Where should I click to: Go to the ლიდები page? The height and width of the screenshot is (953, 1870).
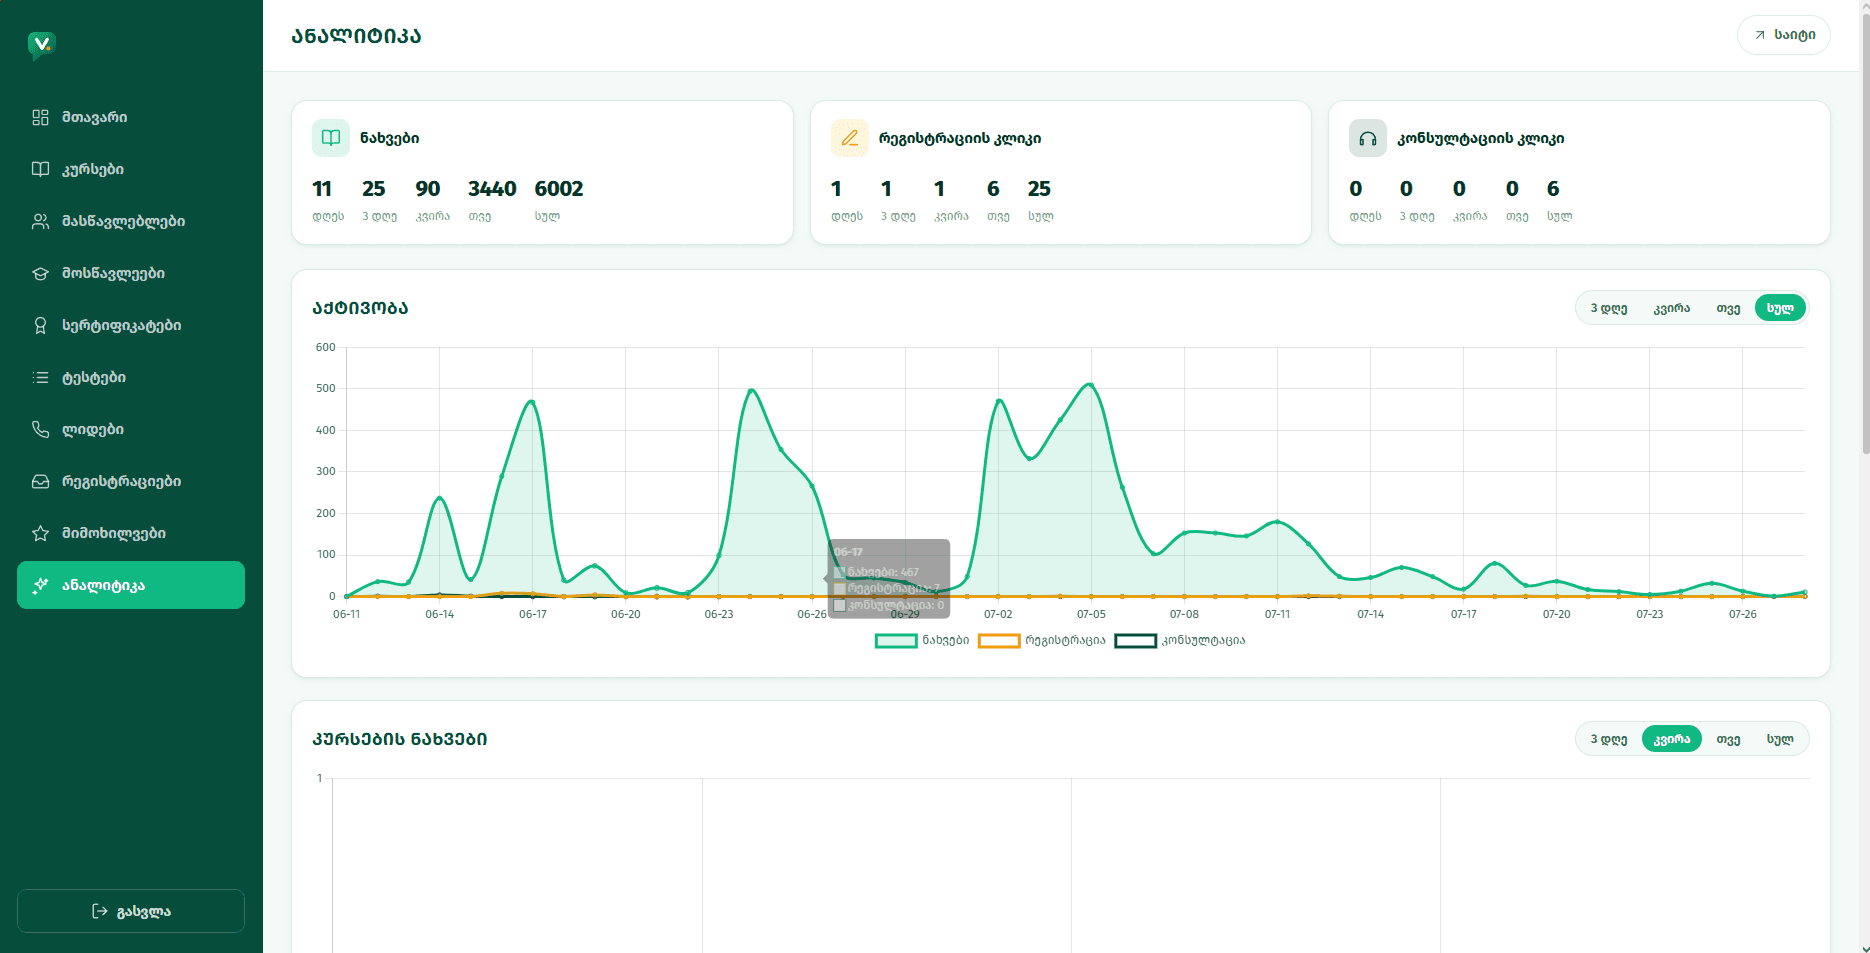point(131,429)
